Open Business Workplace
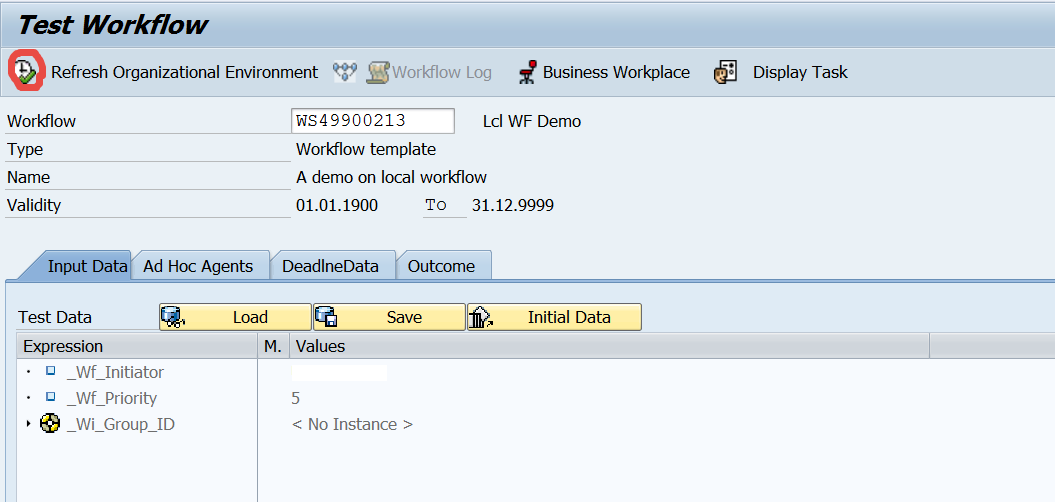The image size is (1055, 502). click(x=616, y=72)
